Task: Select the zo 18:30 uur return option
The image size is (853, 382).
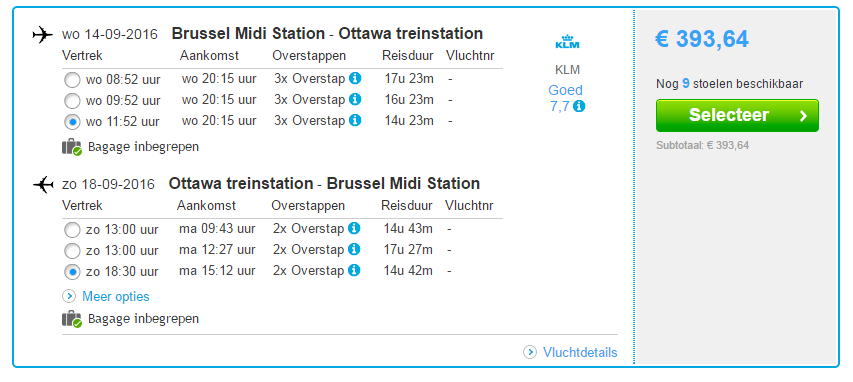Action: (72, 272)
